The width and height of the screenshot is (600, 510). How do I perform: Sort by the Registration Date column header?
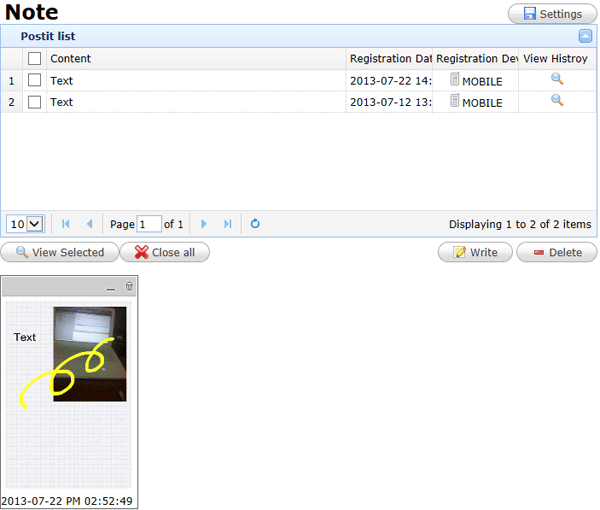click(x=390, y=59)
